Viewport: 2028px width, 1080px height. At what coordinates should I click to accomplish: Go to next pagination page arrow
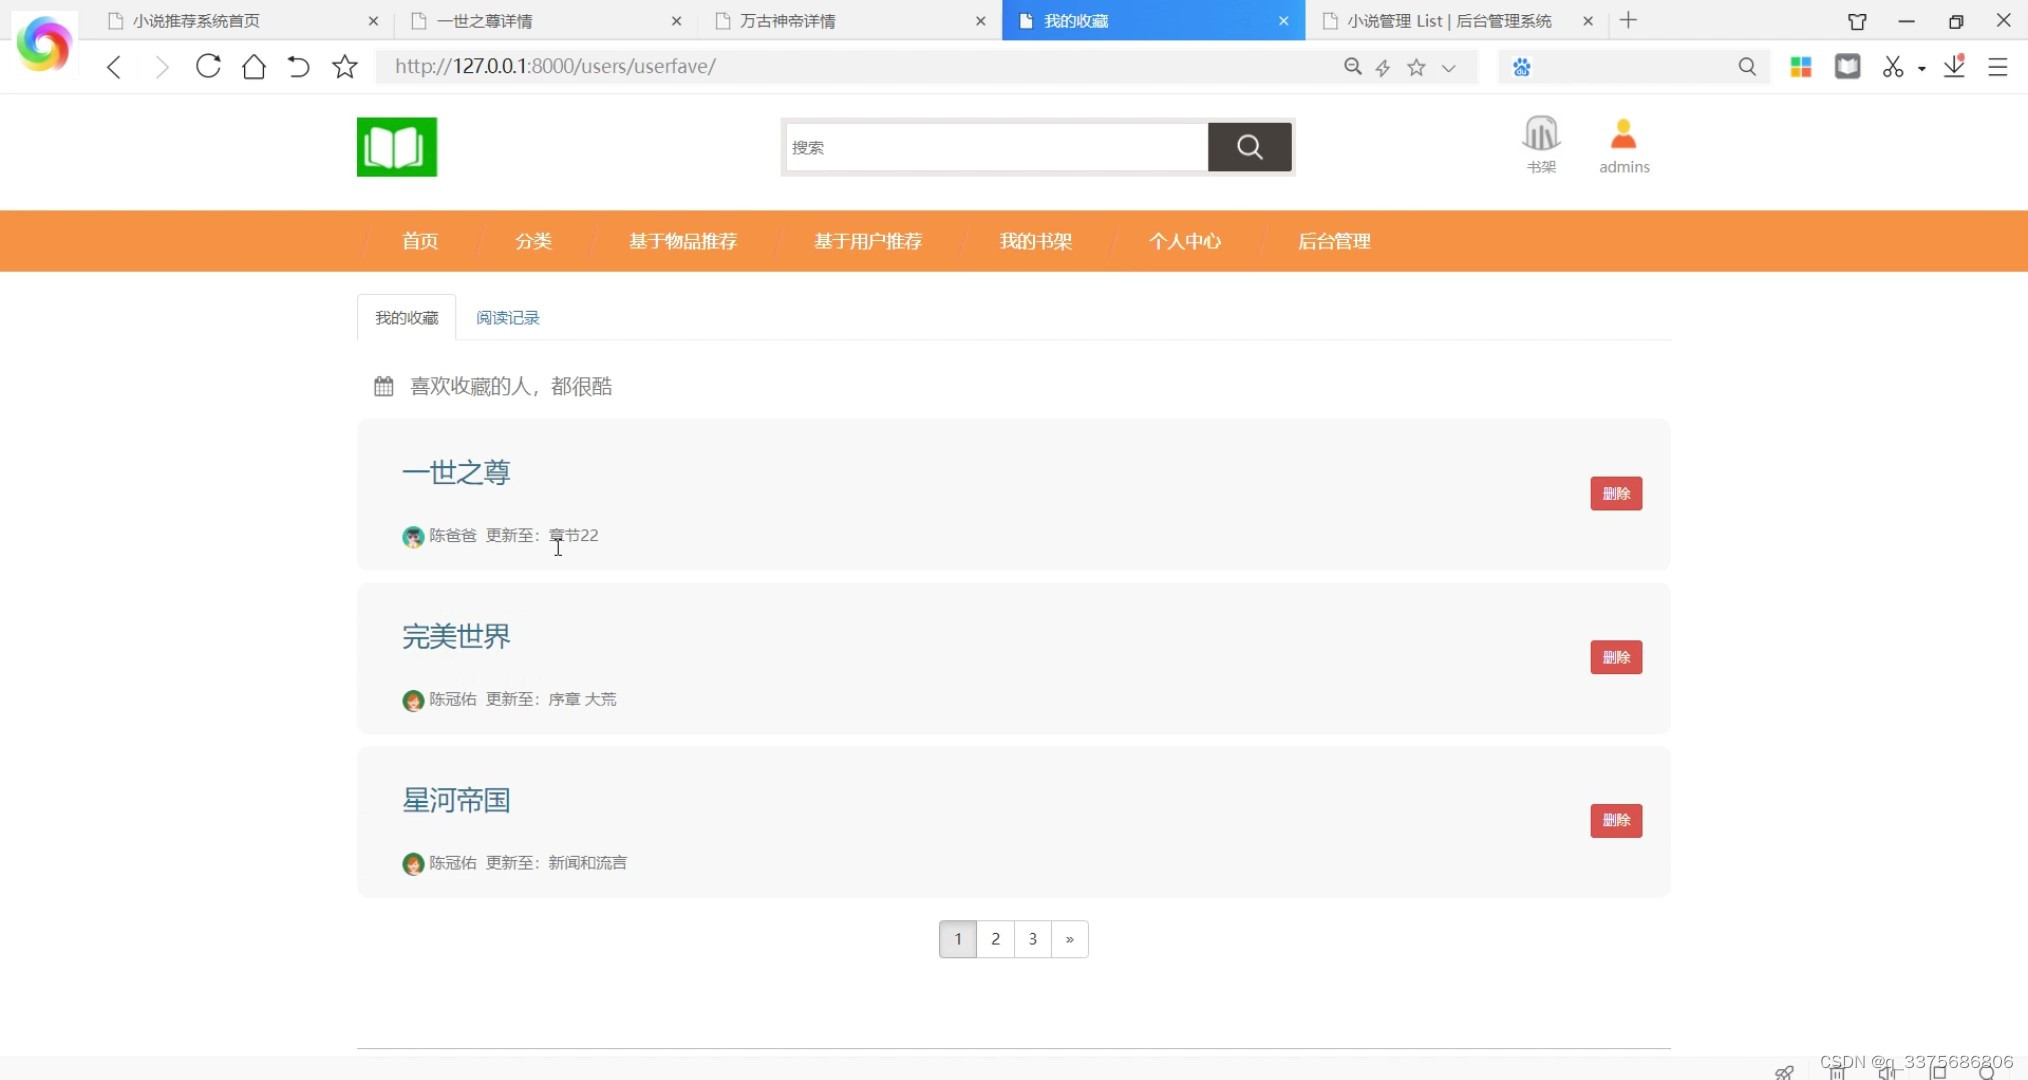click(x=1069, y=939)
